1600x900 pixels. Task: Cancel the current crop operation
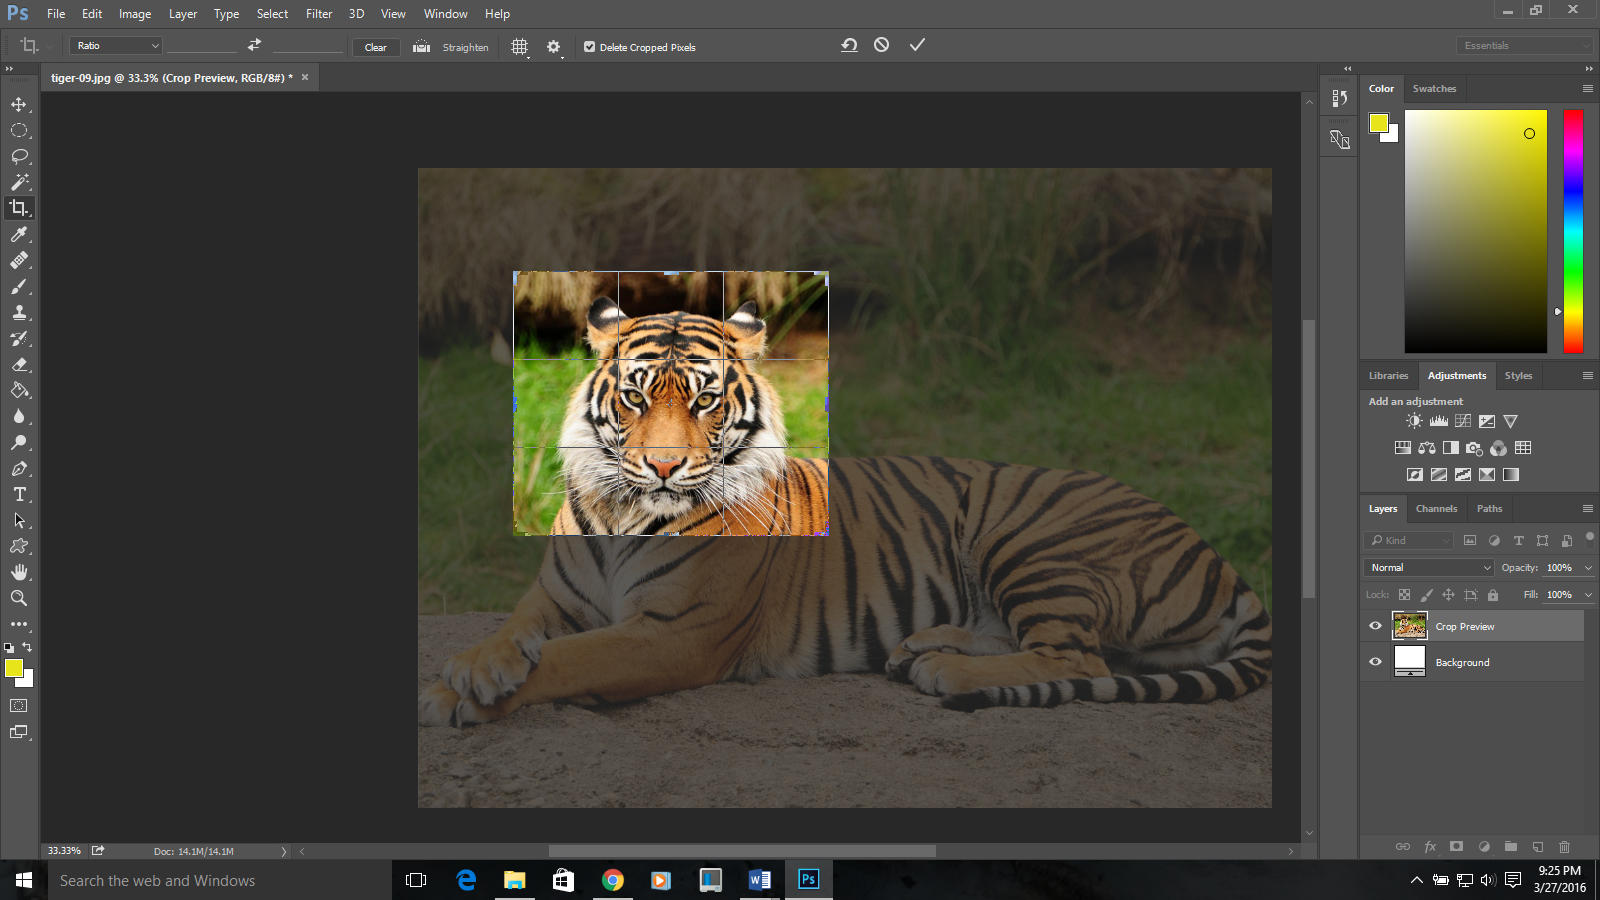click(x=882, y=44)
